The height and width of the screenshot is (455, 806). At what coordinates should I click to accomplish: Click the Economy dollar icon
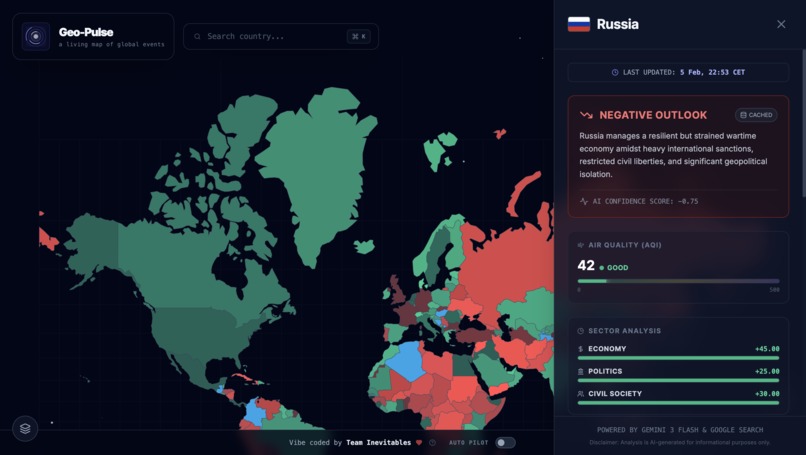581,349
